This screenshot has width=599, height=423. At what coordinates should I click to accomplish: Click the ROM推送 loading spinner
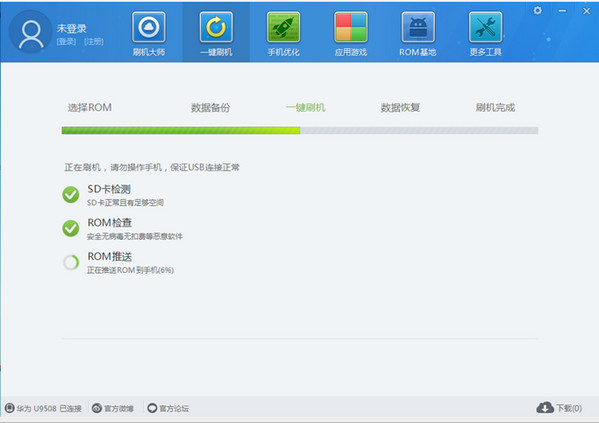coord(71,262)
